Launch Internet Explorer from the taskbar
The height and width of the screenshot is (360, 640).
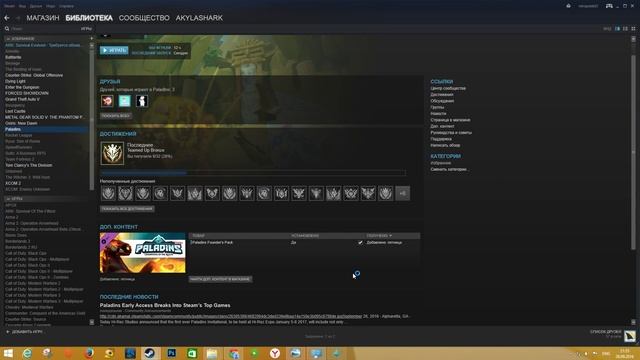27,353
